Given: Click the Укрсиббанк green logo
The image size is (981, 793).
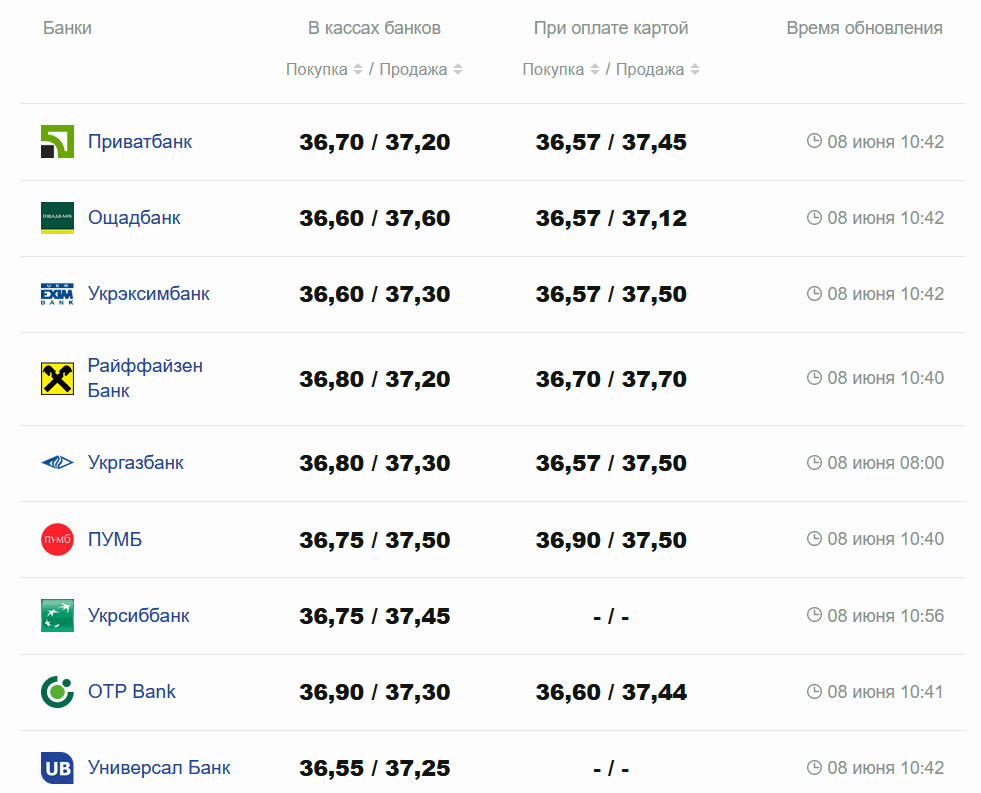Looking at the screenshot, I should point(57,616).
